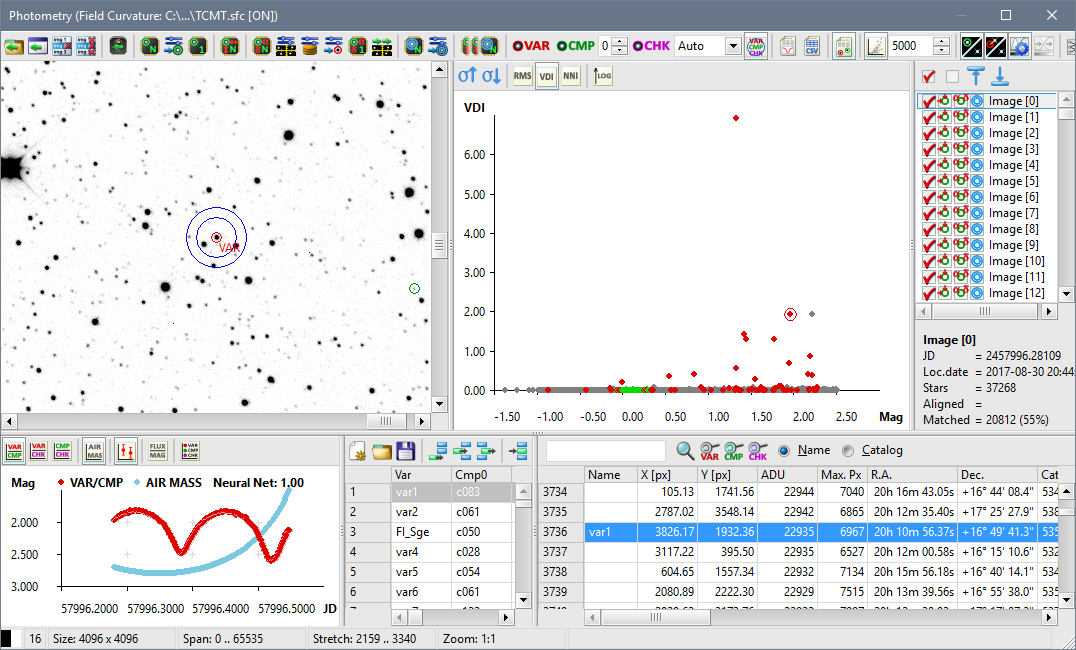Image resolution: width=1076 pixels, height=650 pixels.
Task: Increase the 5000 value with up arrow
Action: point(942,42)
